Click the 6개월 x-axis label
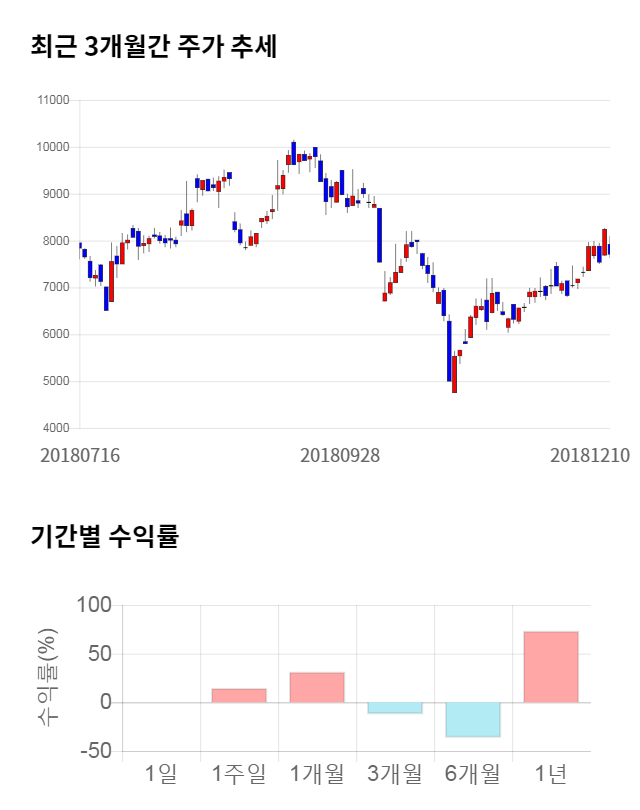 (473, 773)
